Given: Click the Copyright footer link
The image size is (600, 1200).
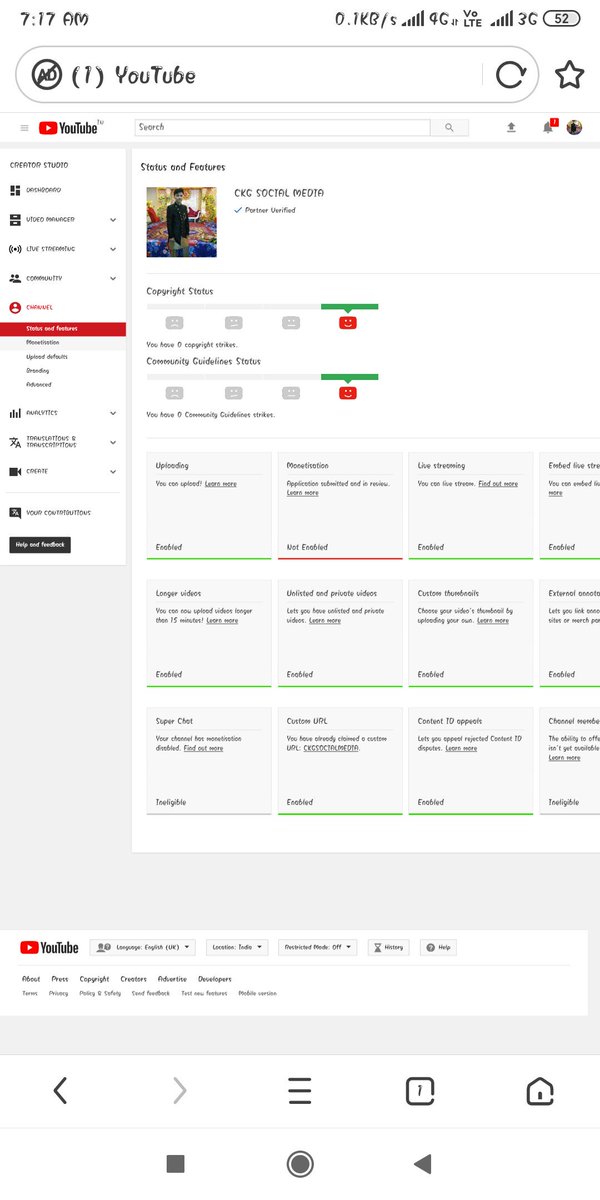Looking at the screenshot, I should [x=95, y=979].
